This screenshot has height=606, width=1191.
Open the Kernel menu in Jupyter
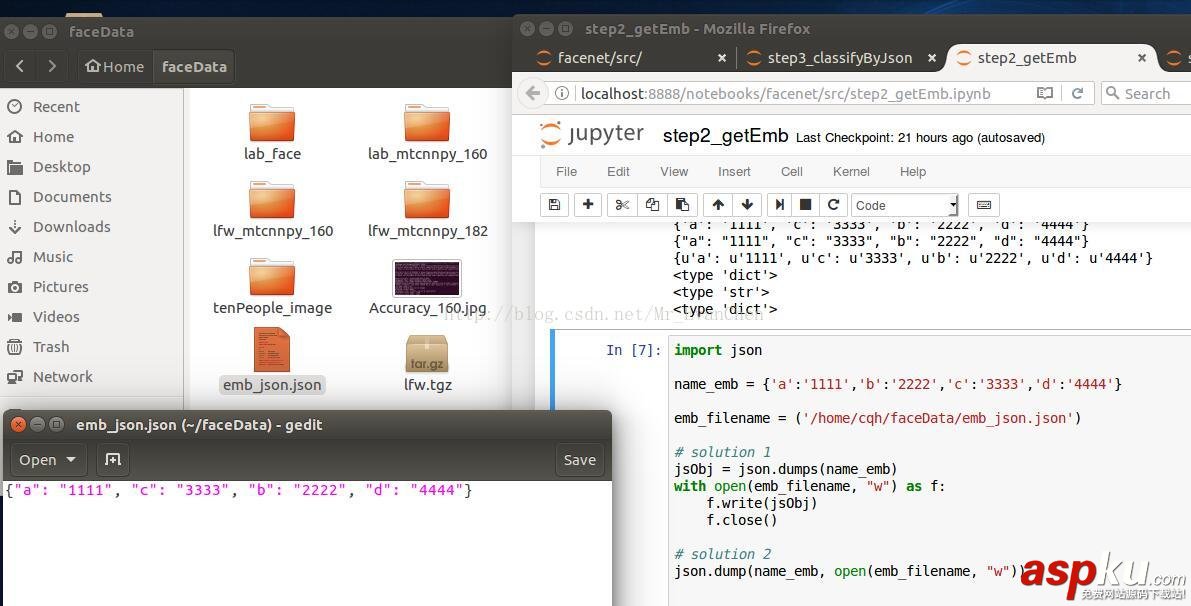coord(851,171)
